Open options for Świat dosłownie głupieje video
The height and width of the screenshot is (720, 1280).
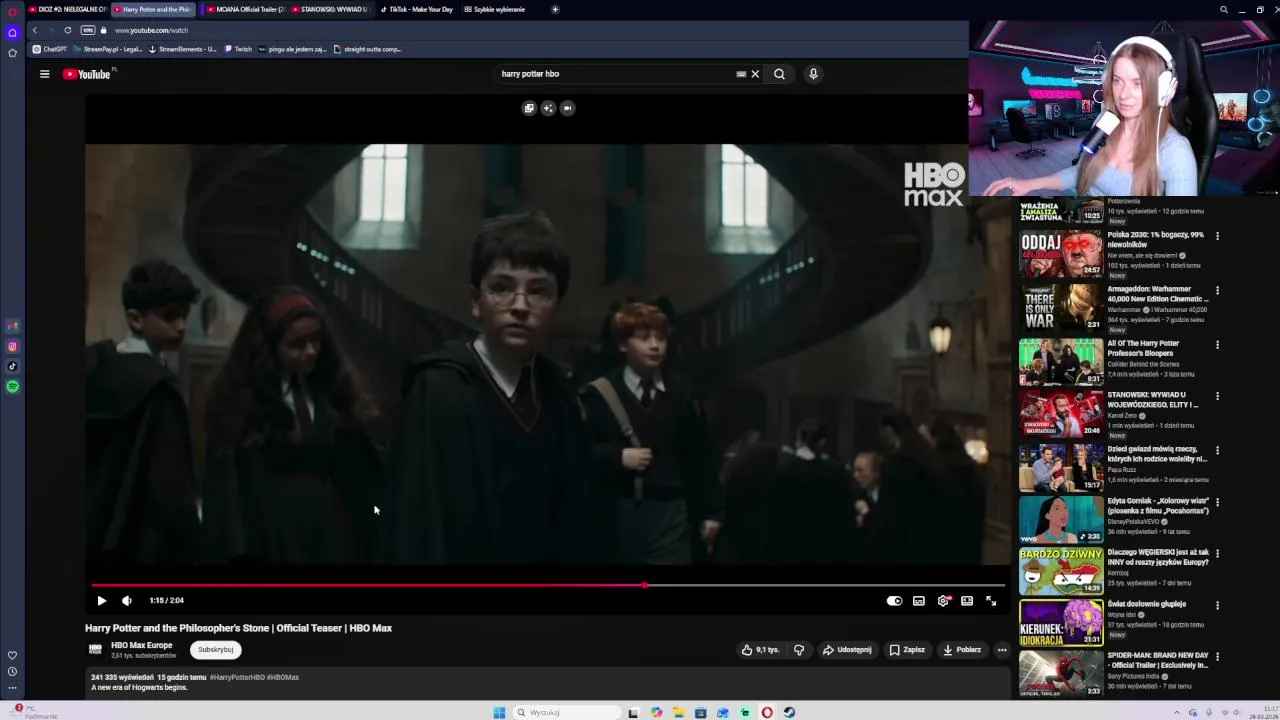pos(1217,605)
